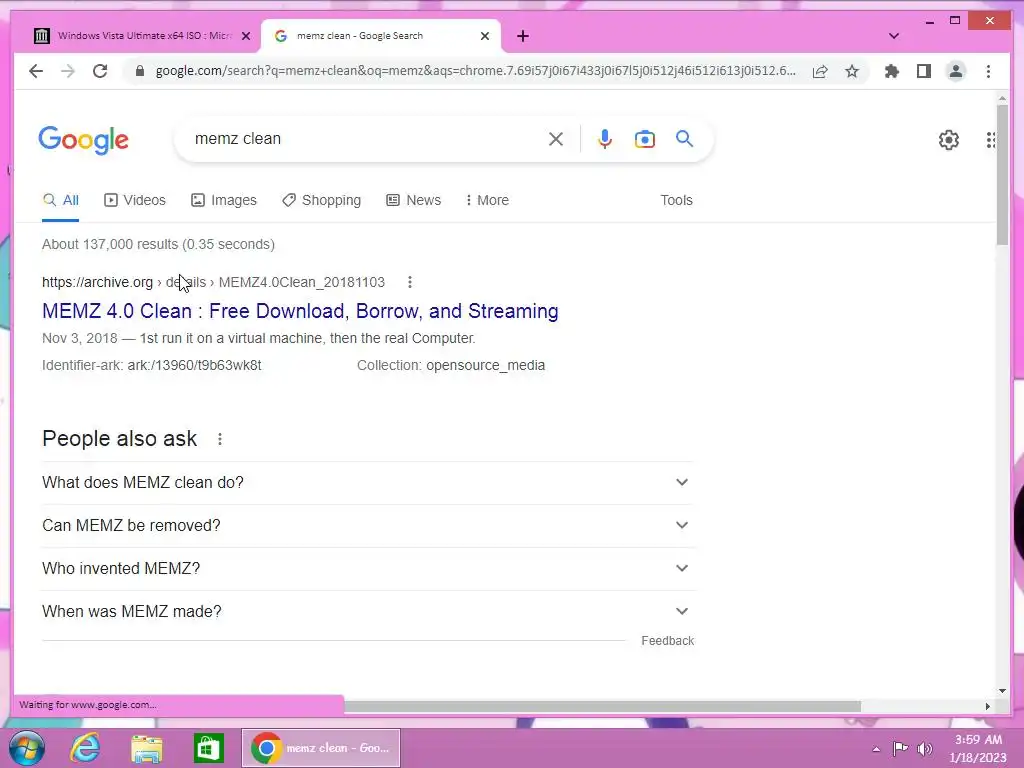The height and width of the screenshot is (768, 1024).
Task: Open People also ask options dots
Action: coord(220,440)
